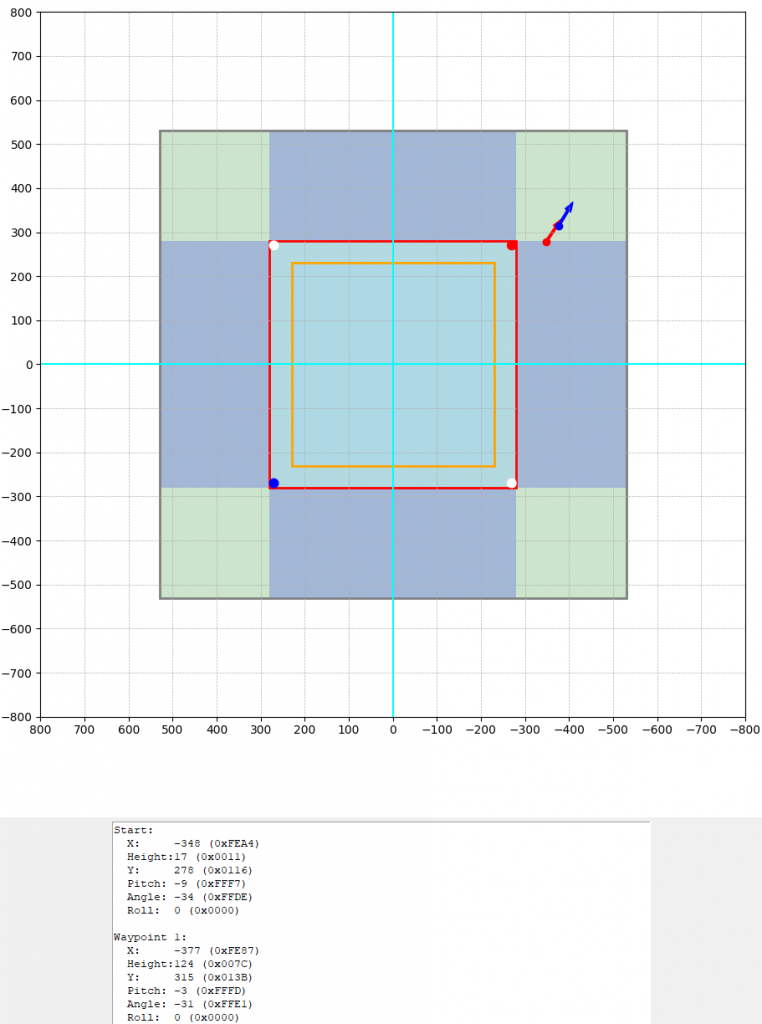Click the Start heading in text panel
This screenshot has width=762, height=1024.
[x=134, y=830]
